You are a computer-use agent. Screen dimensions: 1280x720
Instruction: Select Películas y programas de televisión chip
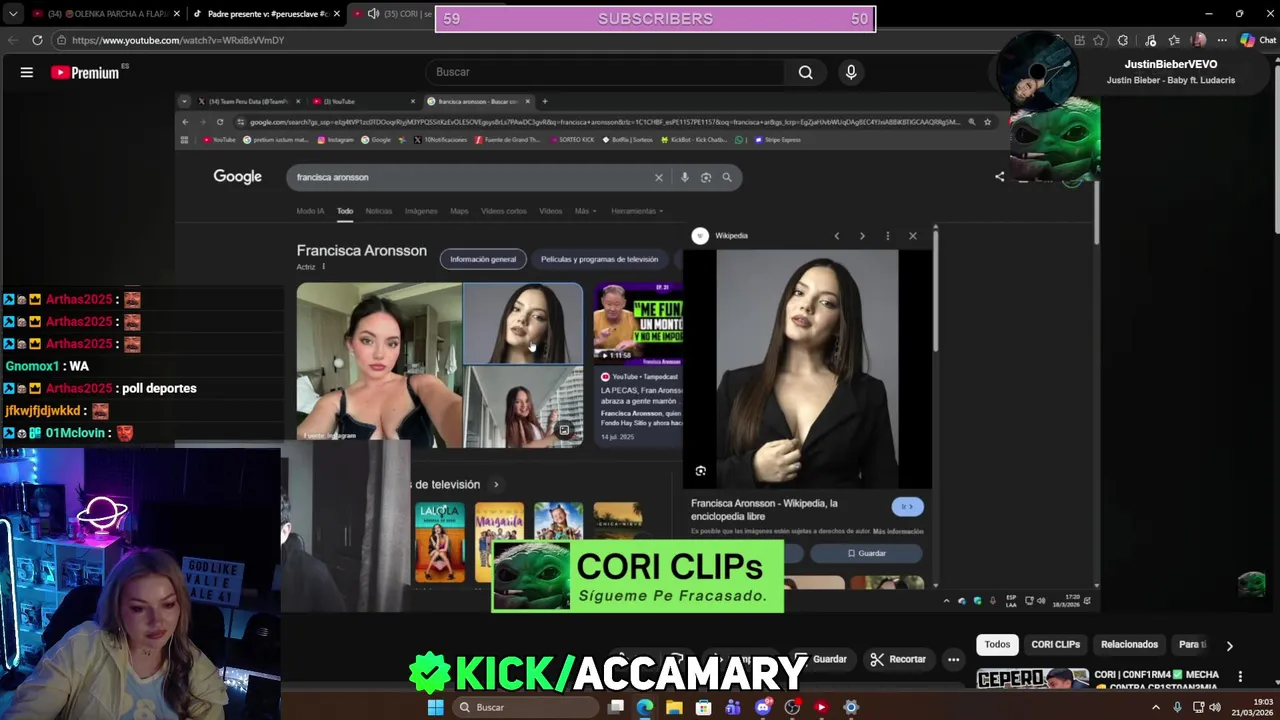click(599, 259)
